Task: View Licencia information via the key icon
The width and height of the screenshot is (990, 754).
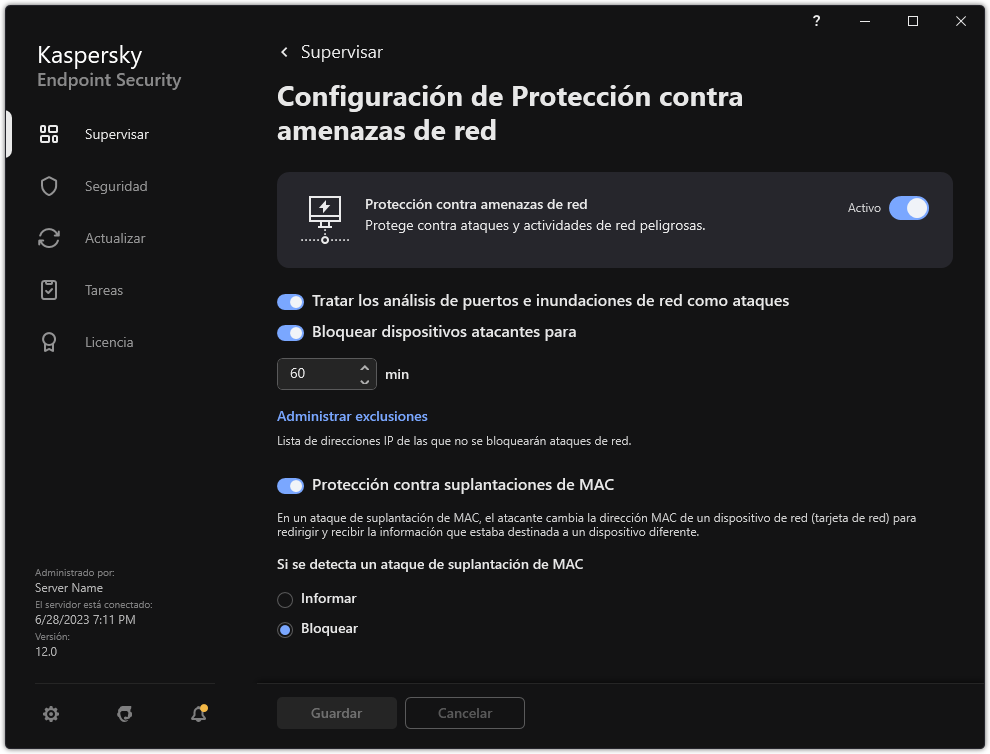Action: (x=48, y=342)
